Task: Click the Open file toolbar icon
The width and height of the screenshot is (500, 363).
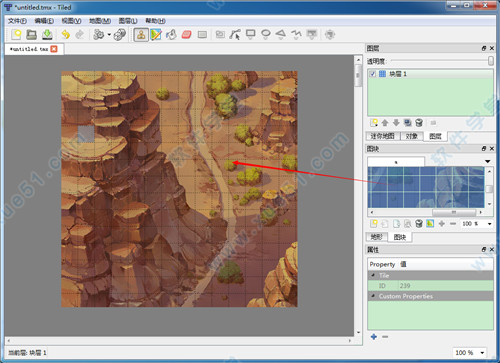Action: coord(32,34)
